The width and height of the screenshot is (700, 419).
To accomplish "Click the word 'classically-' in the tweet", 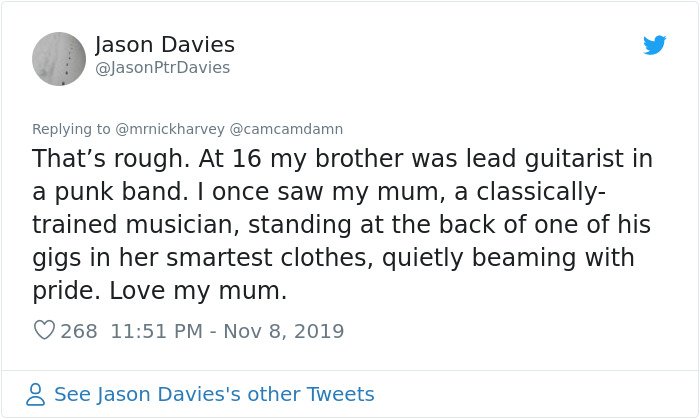I will coord(542,192).
